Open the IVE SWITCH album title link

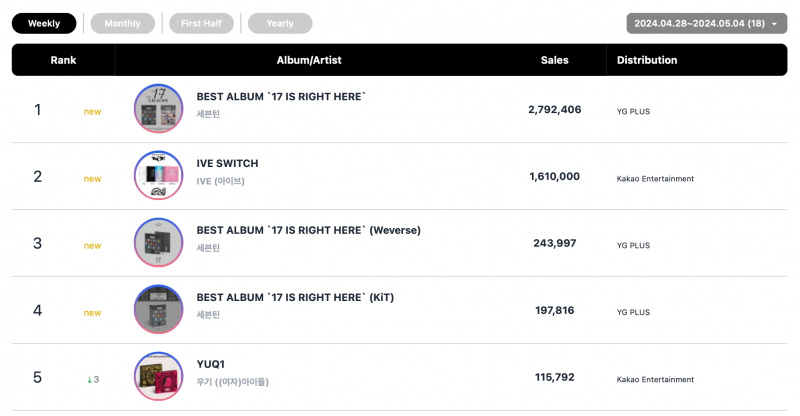pyautogui.click(x=228, y=163)
